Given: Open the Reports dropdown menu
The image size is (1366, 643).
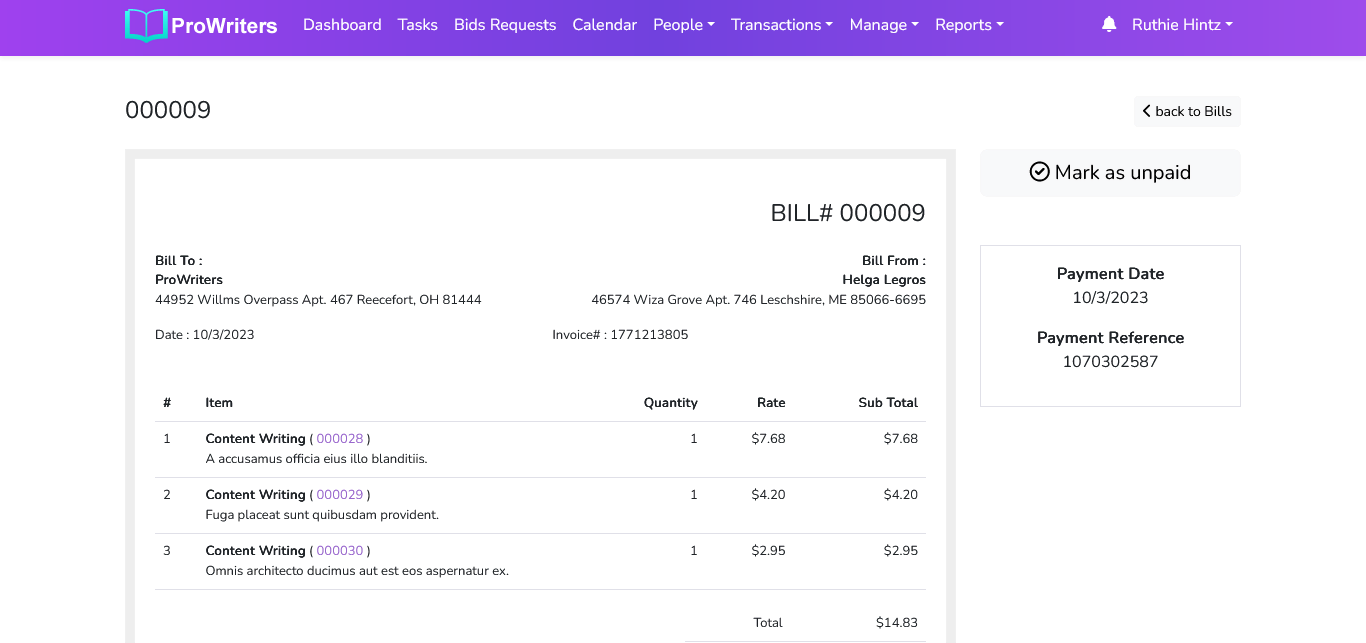Looking at the screenshot, I should pos(968,25).
